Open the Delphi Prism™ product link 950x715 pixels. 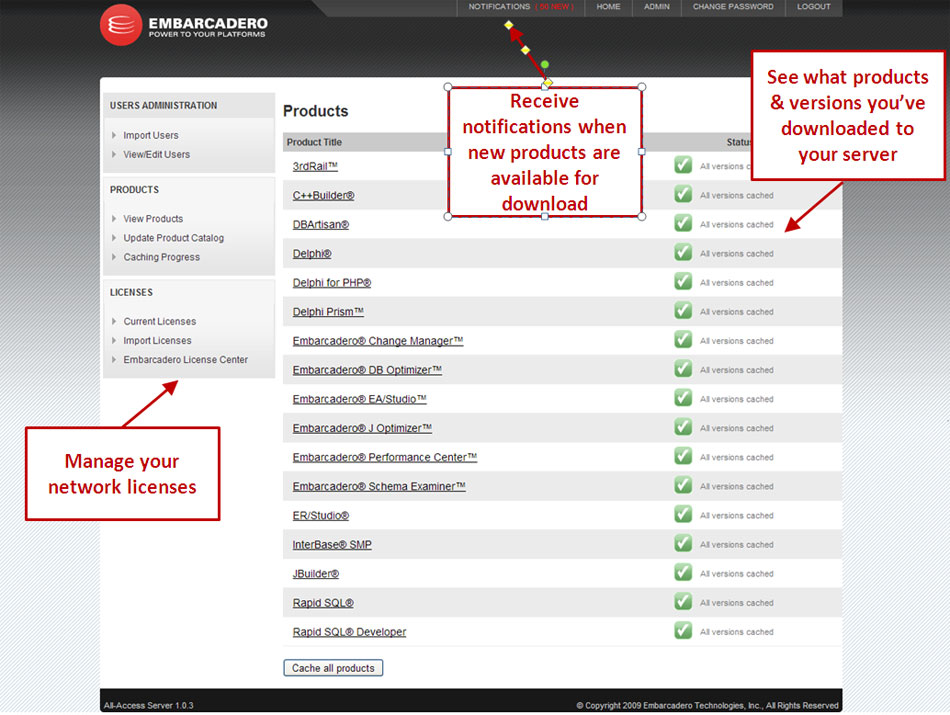(328, 311)
